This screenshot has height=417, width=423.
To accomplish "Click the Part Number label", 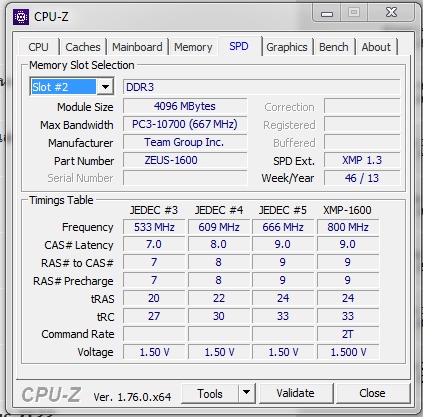I will click(x=84, y=161).
